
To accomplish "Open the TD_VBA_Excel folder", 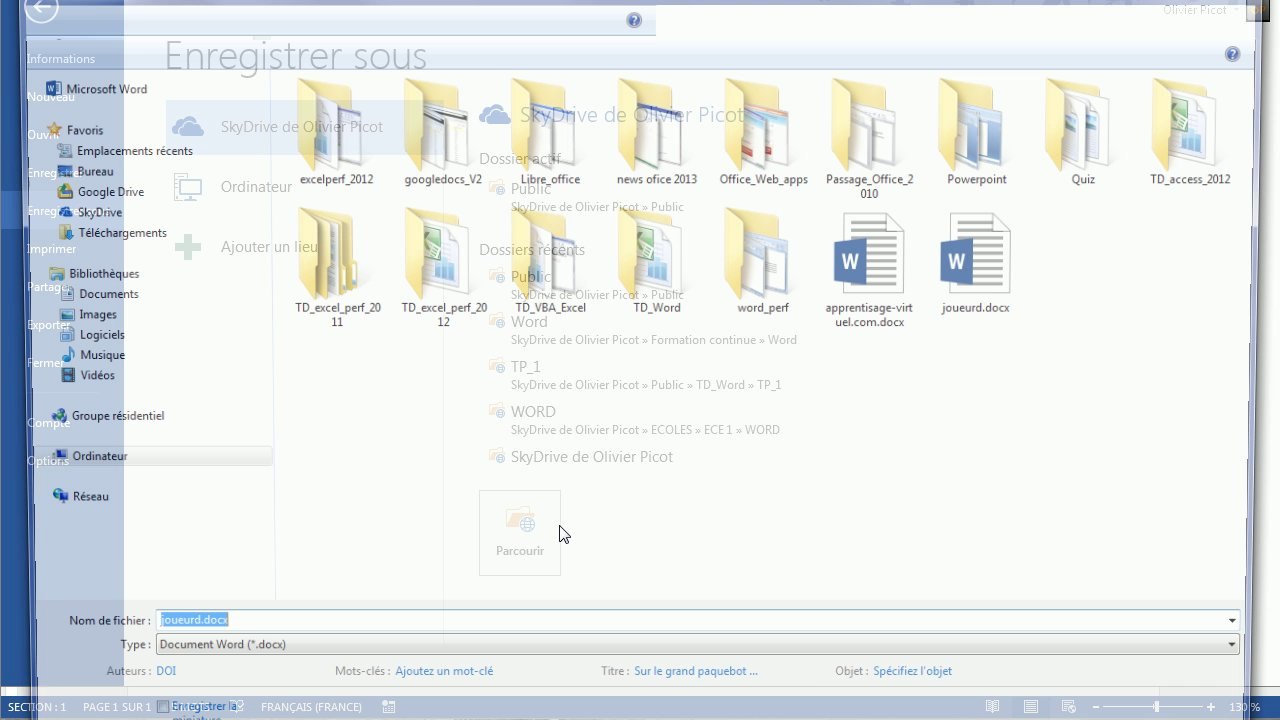I will 550,261.
